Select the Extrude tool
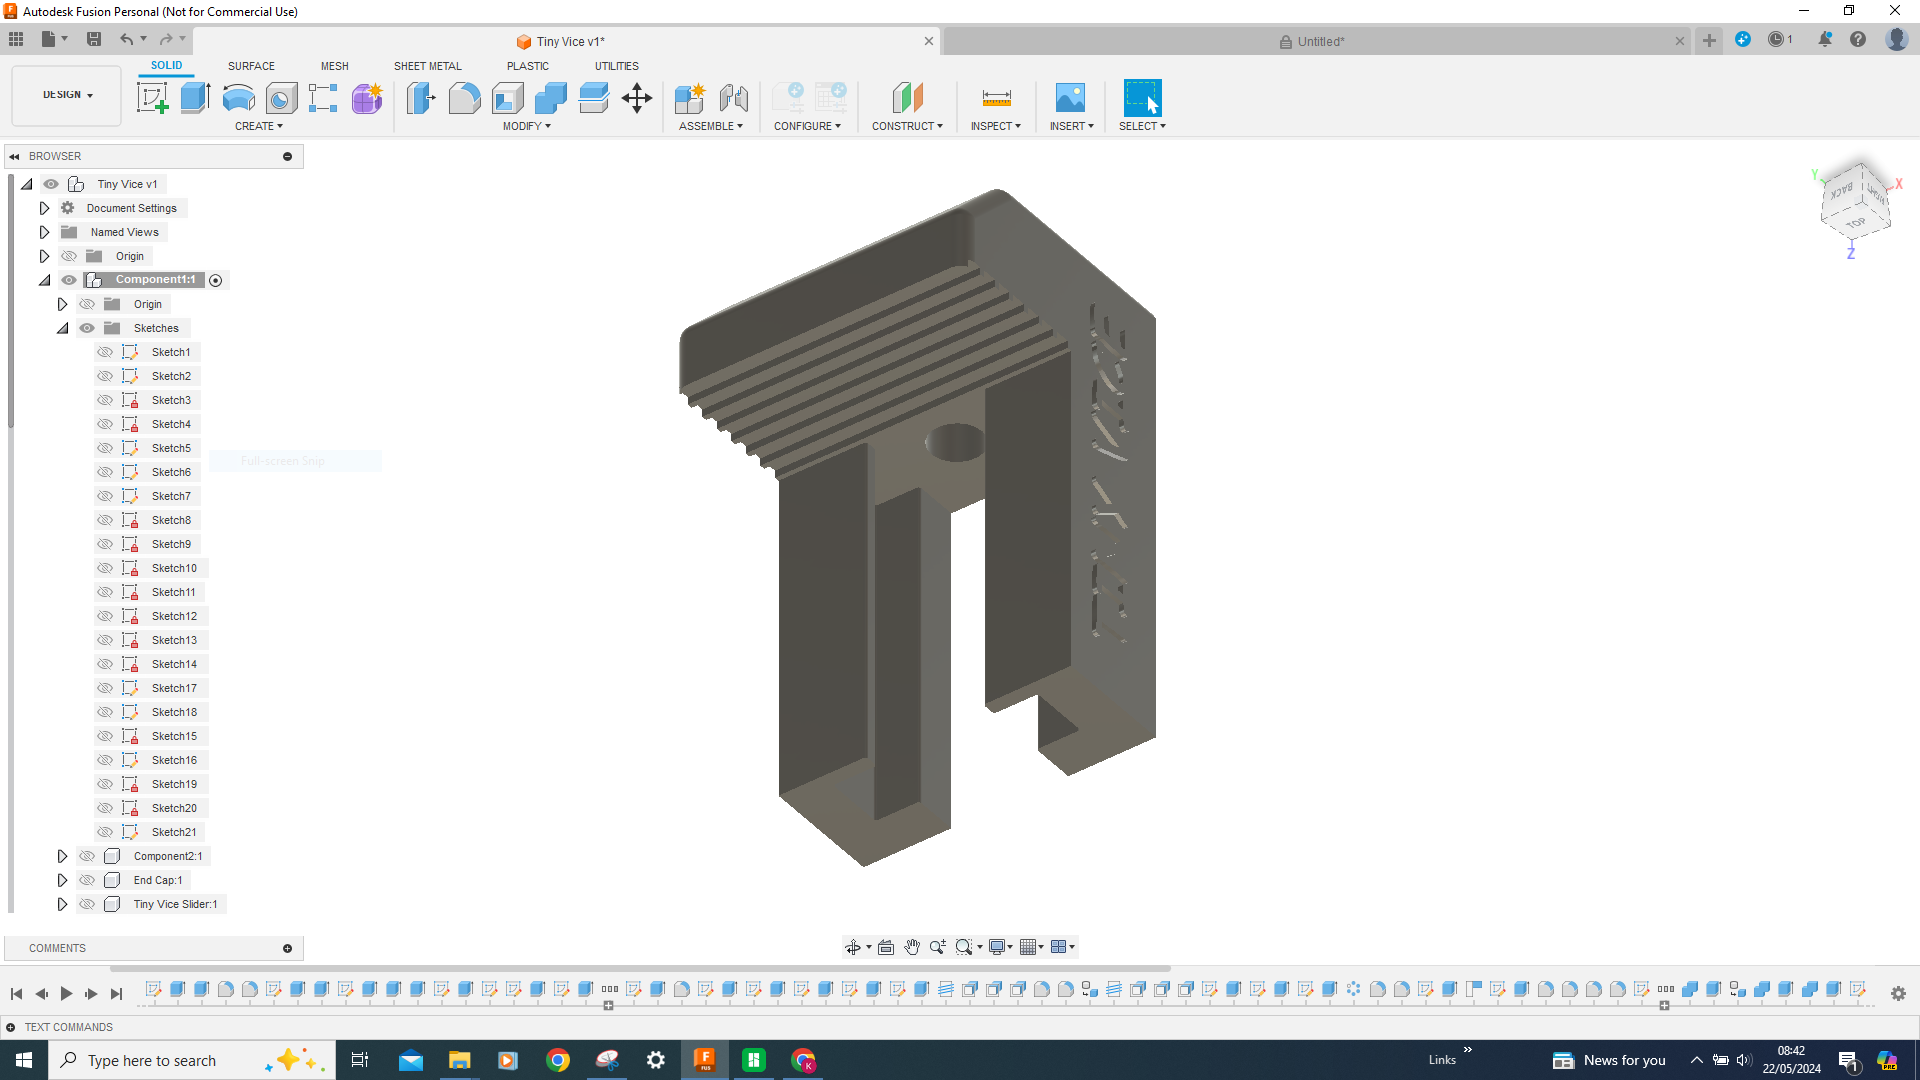The height and width of the screenshot is (1080, 1920). coord(195,98)
